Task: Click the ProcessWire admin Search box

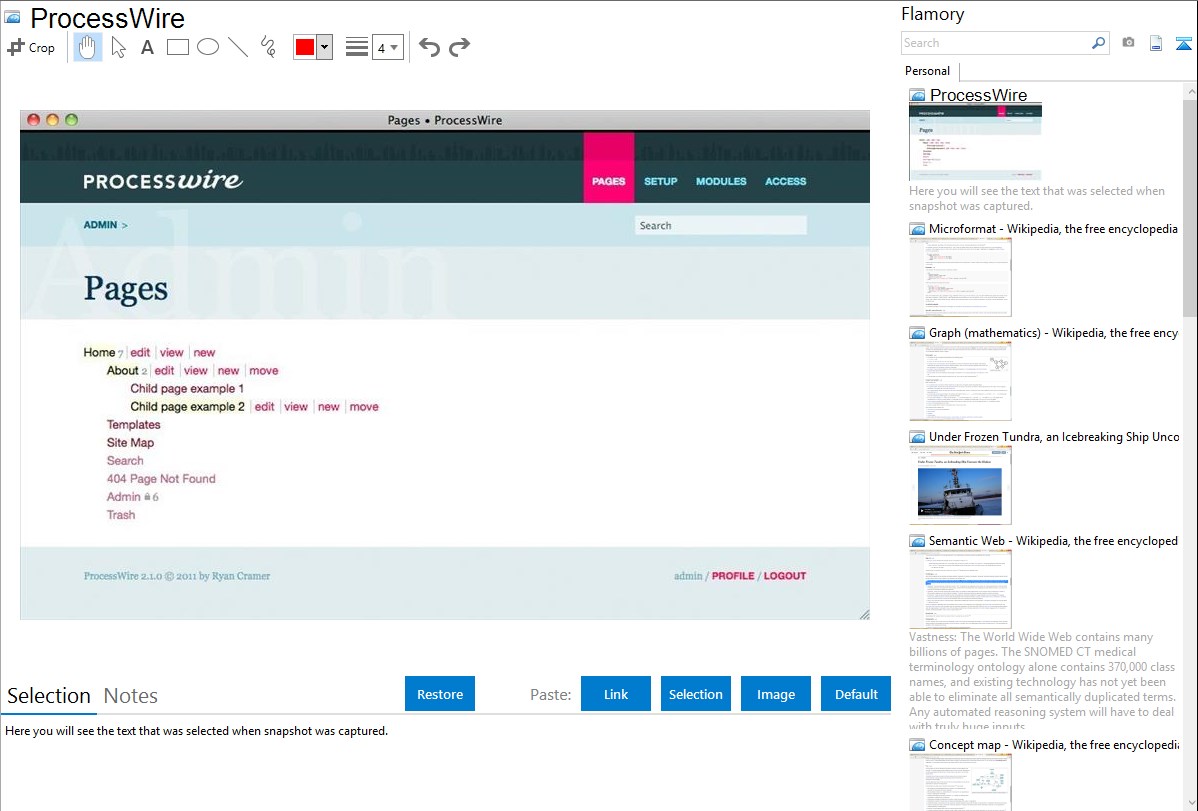Action: tap(720, 225)
